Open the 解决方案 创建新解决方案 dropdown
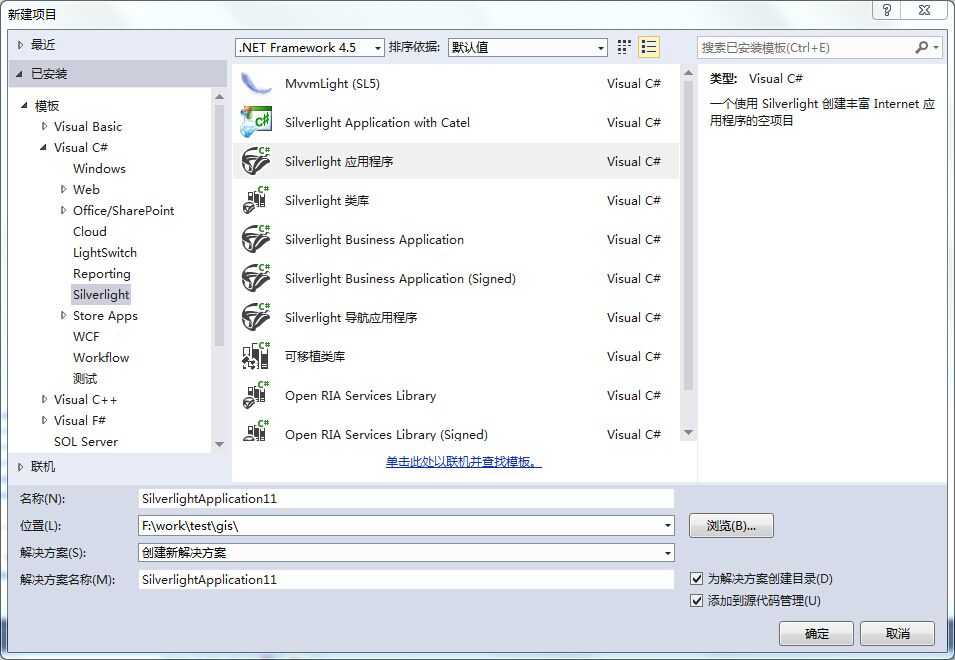Image resolution: width=955 pixels, height=660 pixels. pos(668,553)
